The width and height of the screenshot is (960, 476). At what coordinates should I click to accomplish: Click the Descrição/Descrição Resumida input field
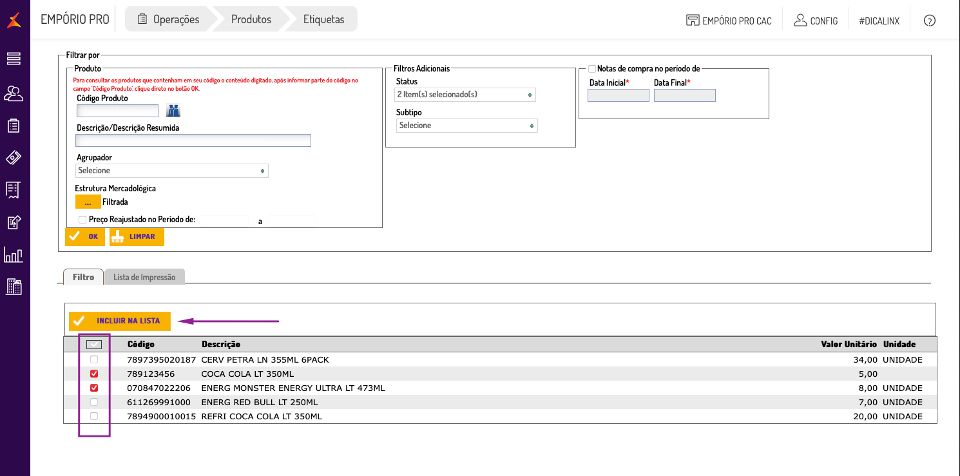(x=193, y=140)
